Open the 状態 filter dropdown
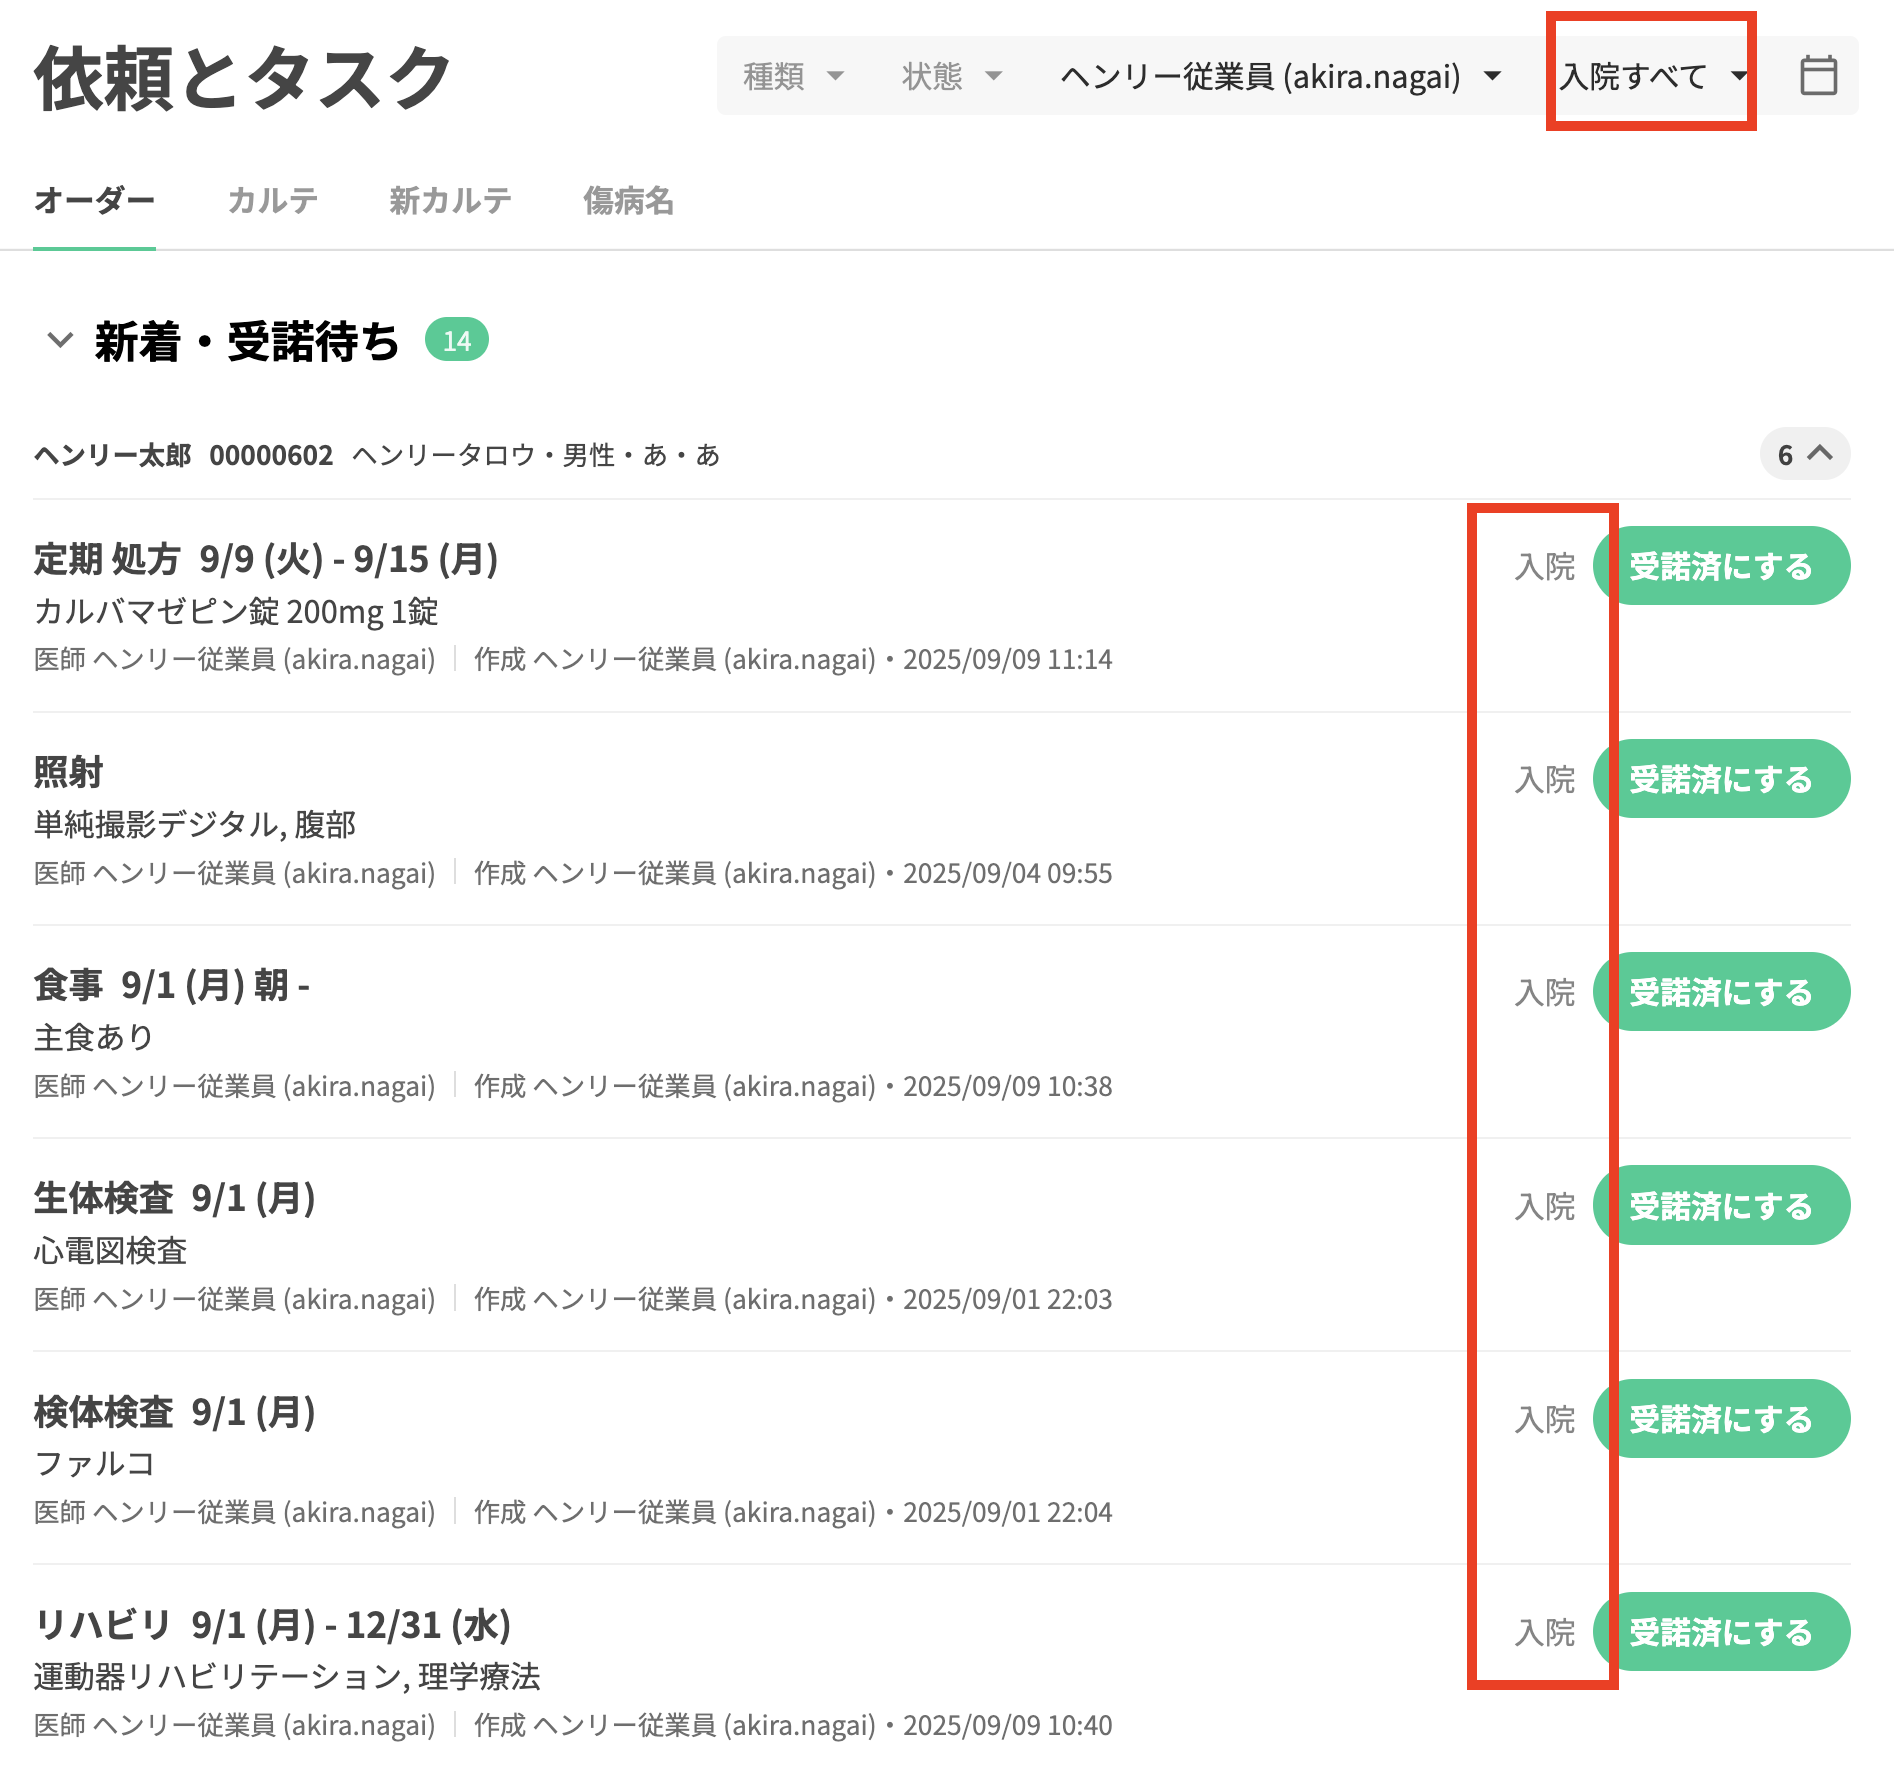Image resolution: width=1894 pixels, height=1776 pixels. click(x=951, y=76)
